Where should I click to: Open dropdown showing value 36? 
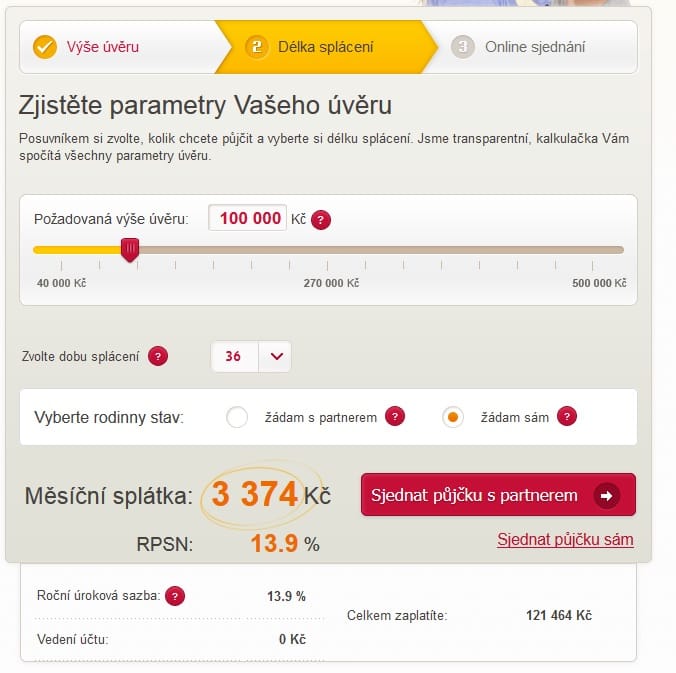pyautogui.click(x=251, y=356)
